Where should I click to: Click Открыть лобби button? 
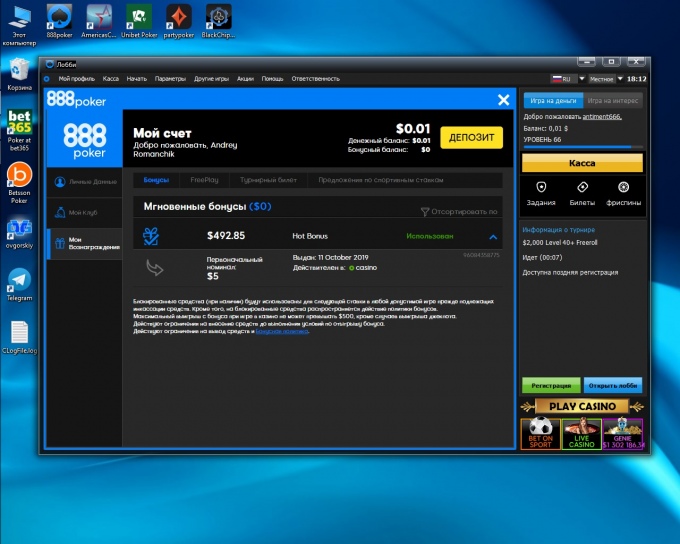[x=613, y=385]
